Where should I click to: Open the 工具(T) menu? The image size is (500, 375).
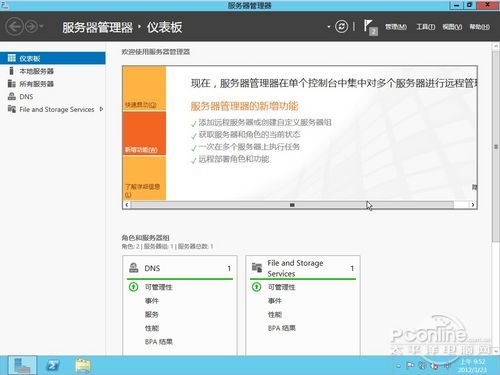click(x=425, y=27)
